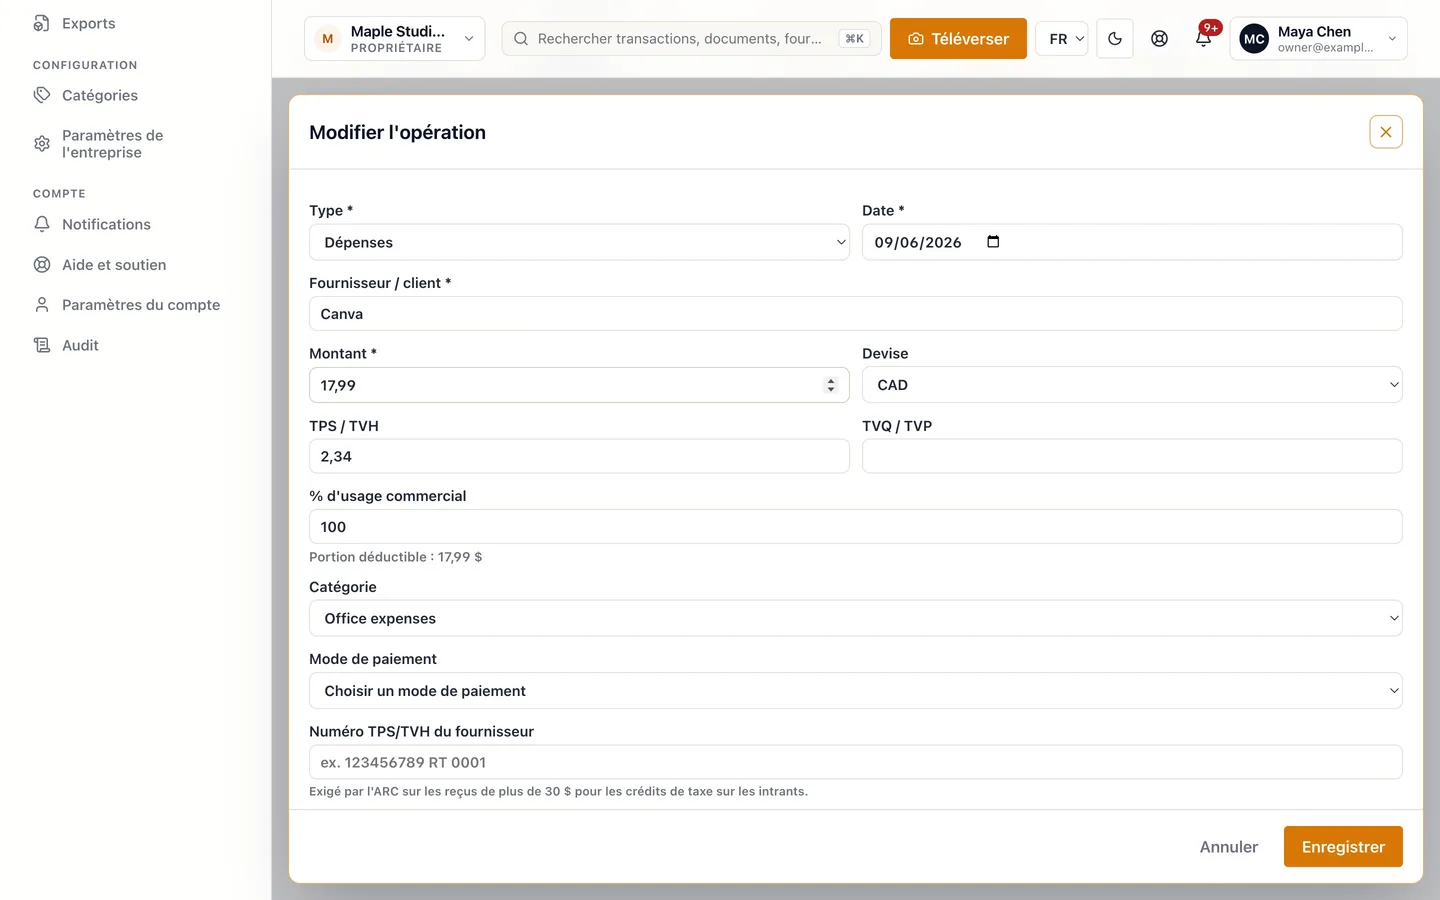Click the empty TVQ / TVP field
Image resolution: width=1440 pixels, height=900 pixels.
tap(1132, 456)
